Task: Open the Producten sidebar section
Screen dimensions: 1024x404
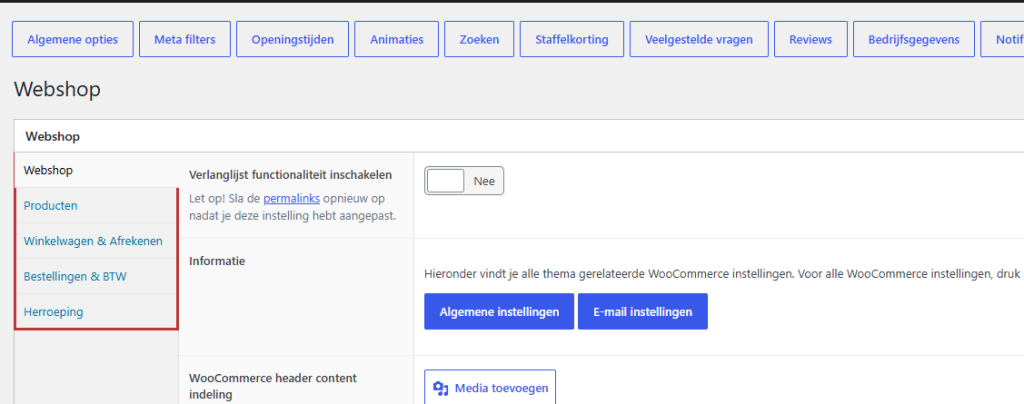Action: point(96,206)
